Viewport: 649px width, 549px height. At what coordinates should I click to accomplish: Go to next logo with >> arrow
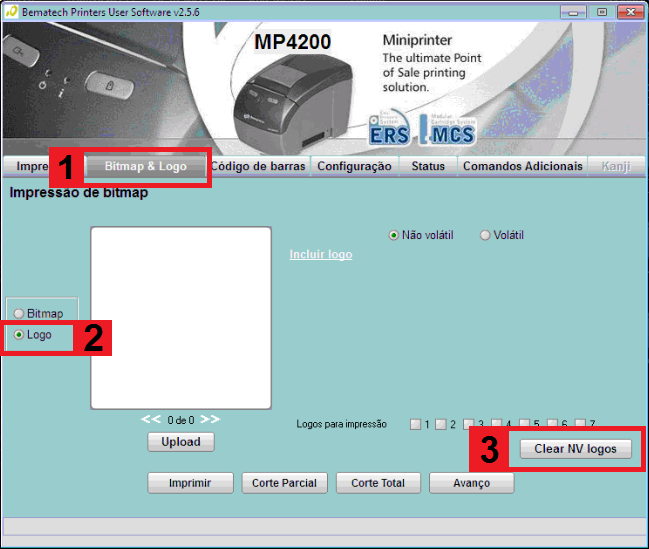pos(210,419)
